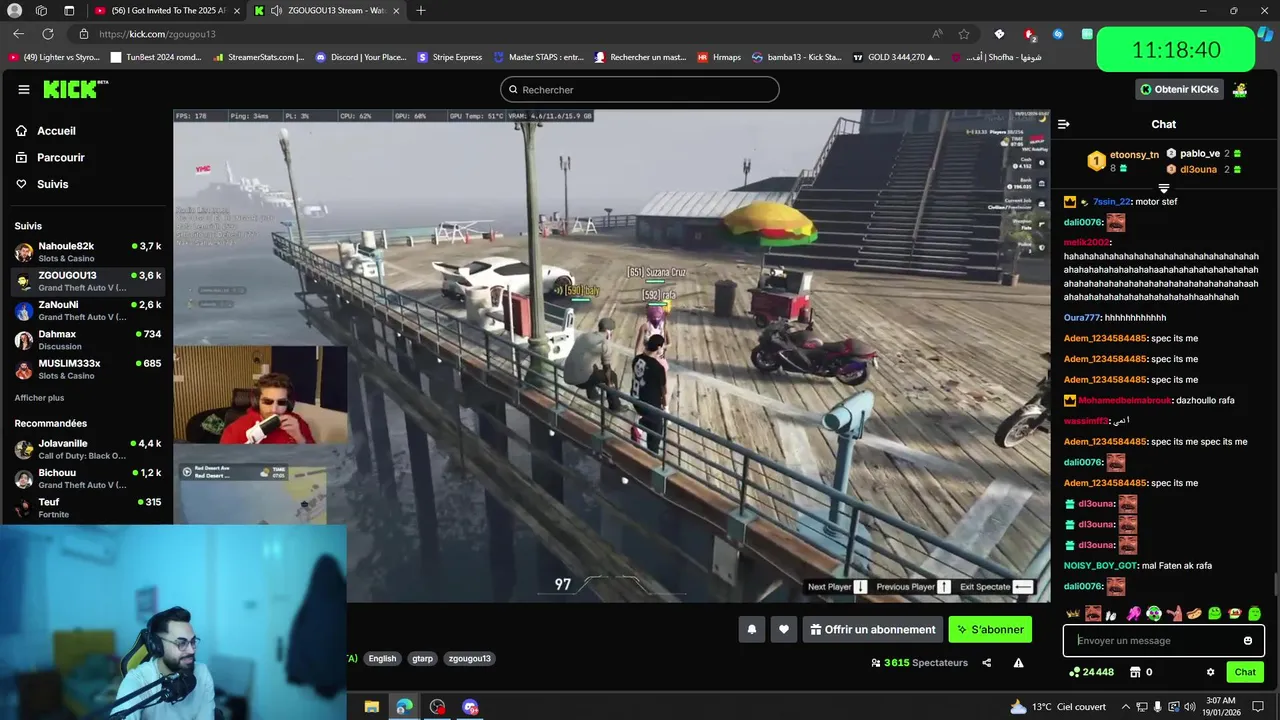Expand the chat leaderboard chevron
Image resolution: width=1280 pixels, height=720 pixels.
coord(1163,188)
